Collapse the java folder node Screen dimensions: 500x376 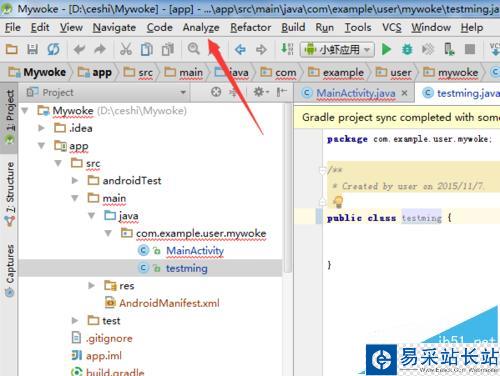point(91,216)
